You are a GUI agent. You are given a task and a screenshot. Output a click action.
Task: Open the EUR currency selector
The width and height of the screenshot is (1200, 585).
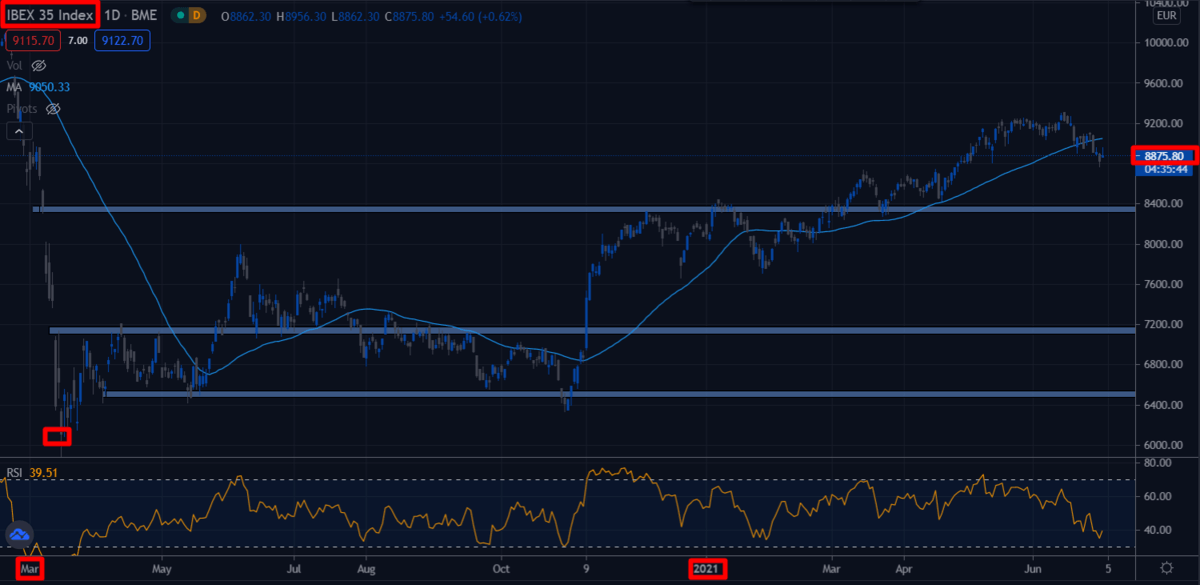coord(1166,16)
